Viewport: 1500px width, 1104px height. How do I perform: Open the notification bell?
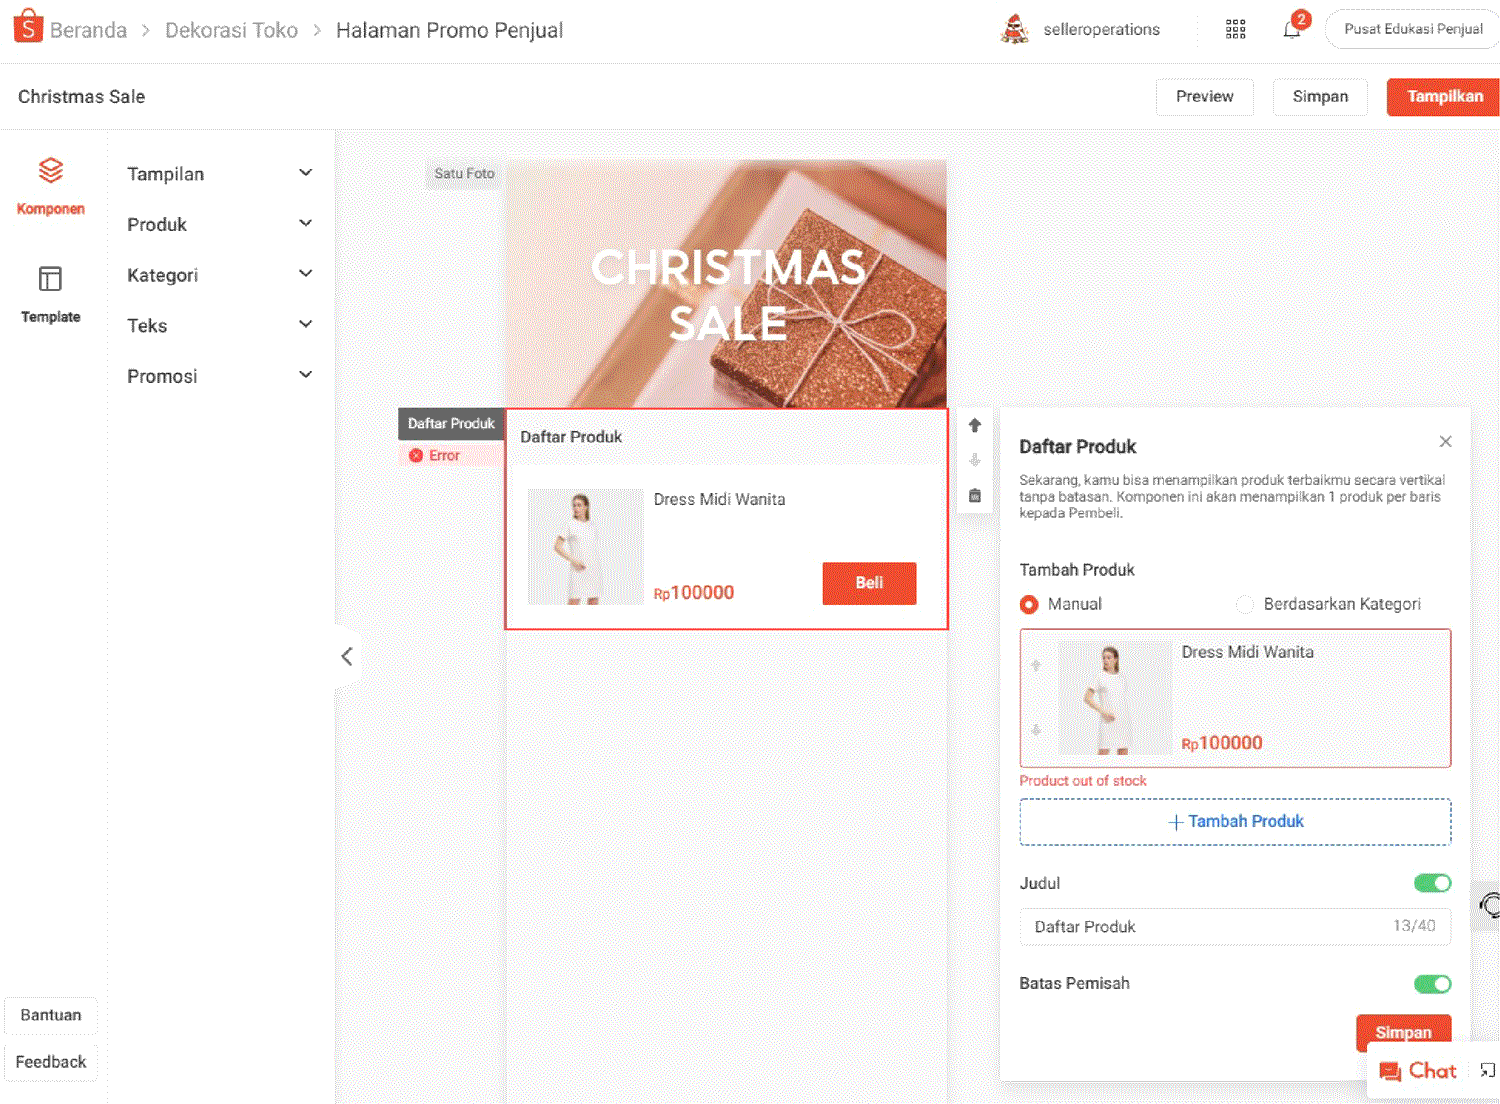pyautogui.click(x=1291, y=29)
